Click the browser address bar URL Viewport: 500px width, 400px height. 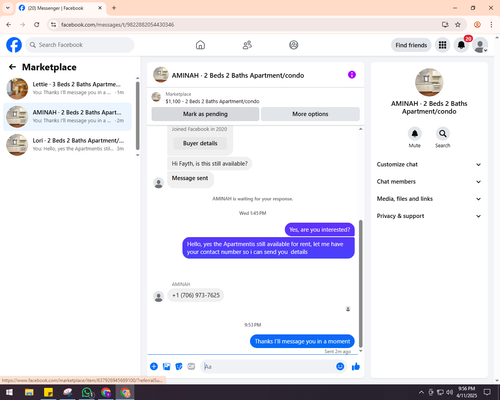click(117, 25)
